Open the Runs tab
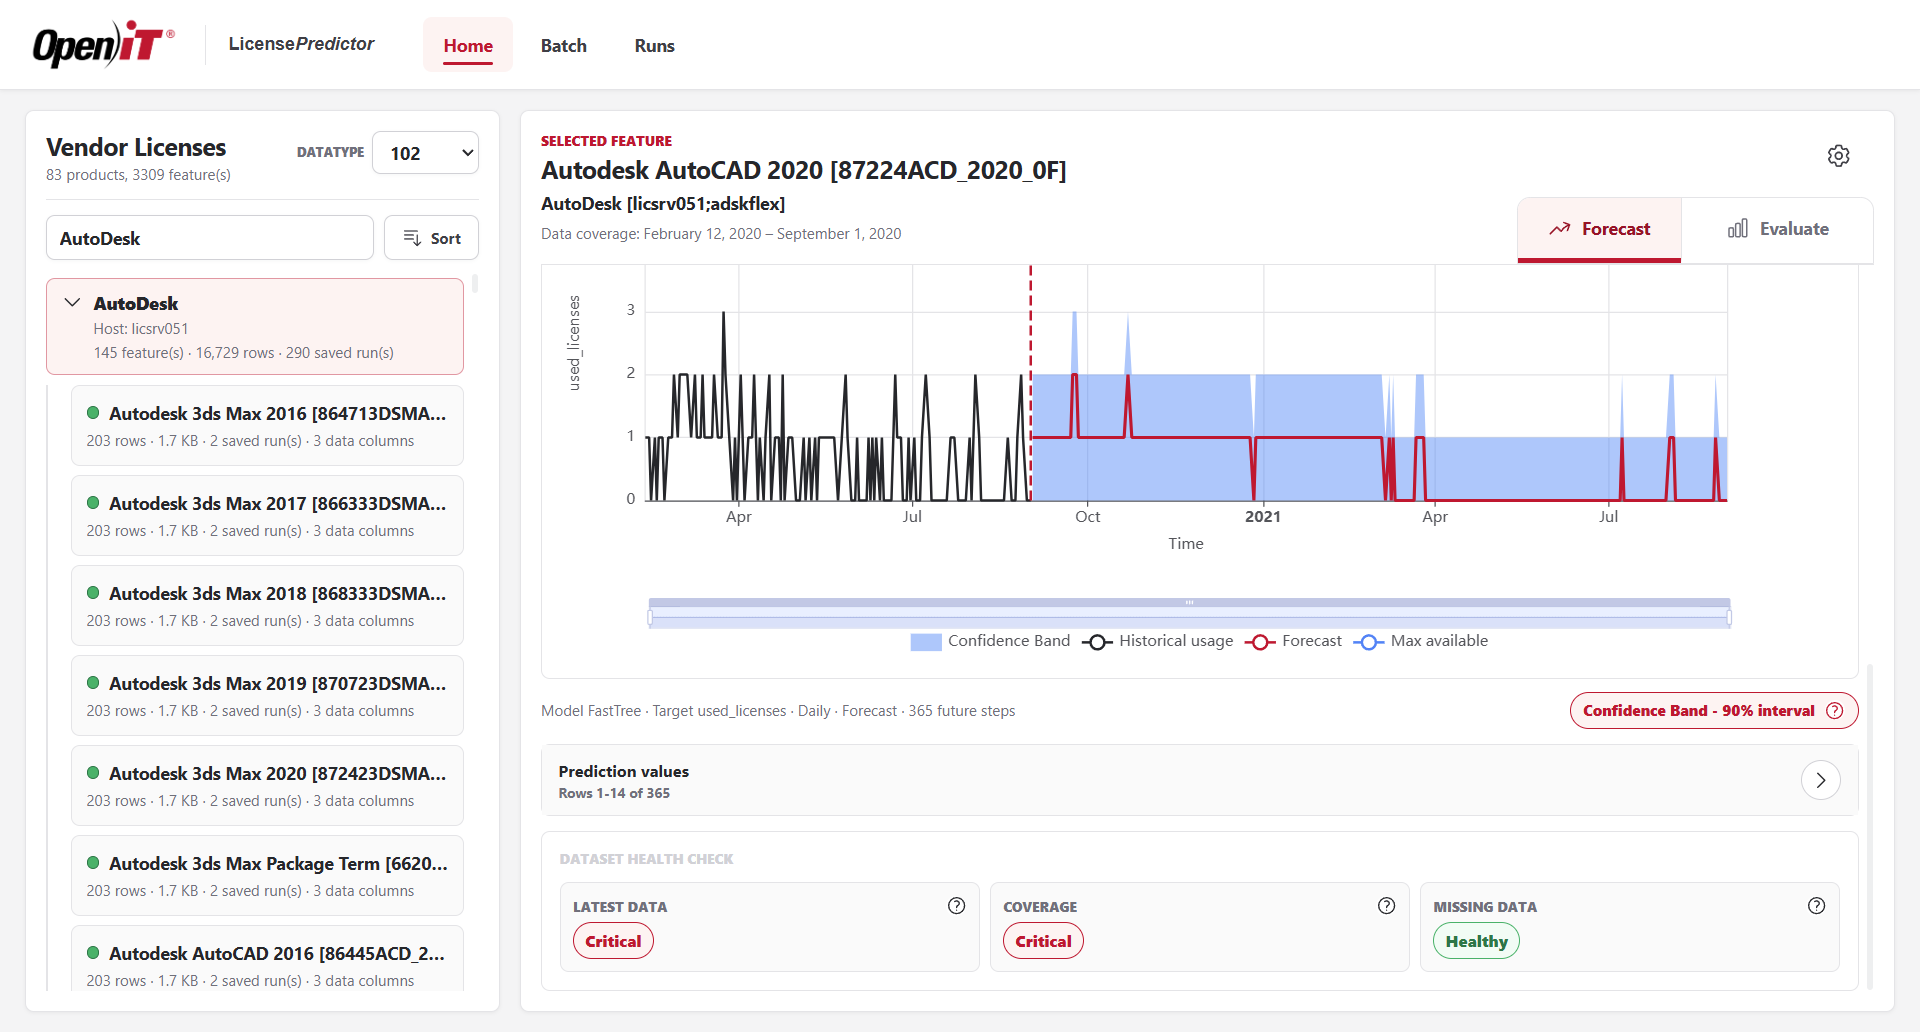 [x=655, y=45]
